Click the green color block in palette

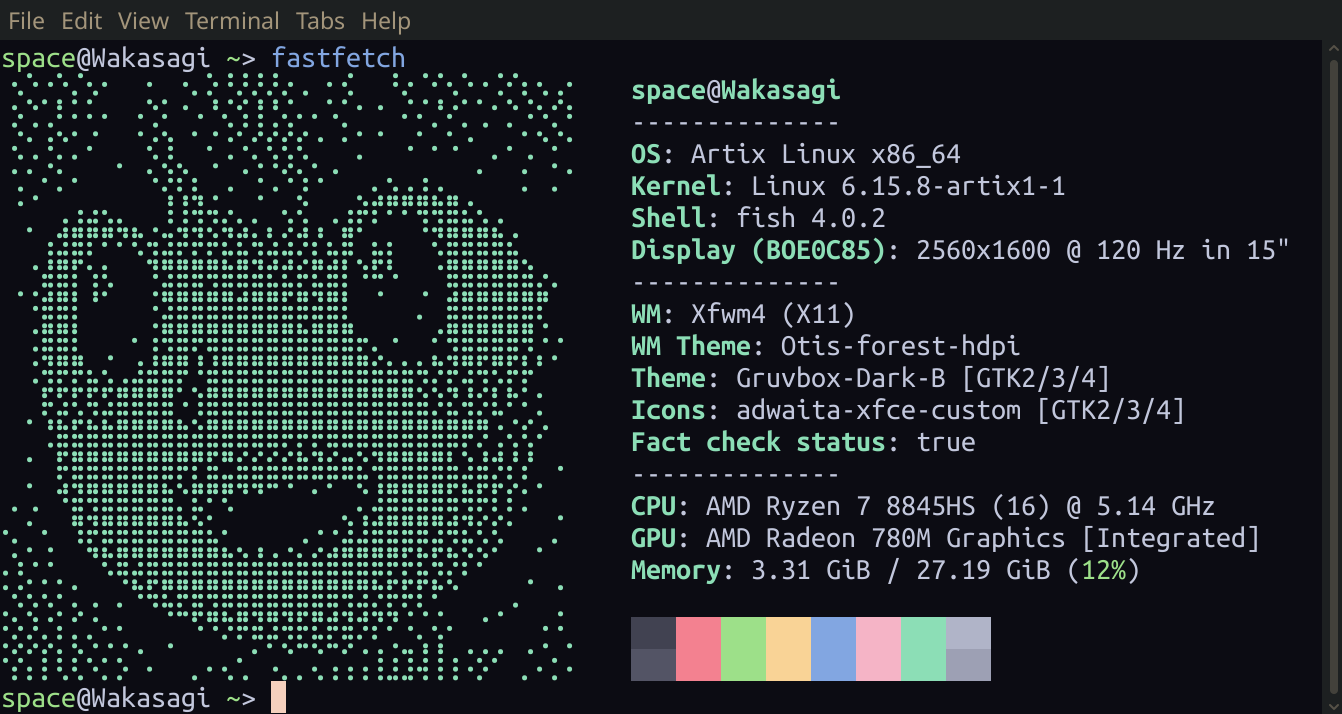[743, 649]
